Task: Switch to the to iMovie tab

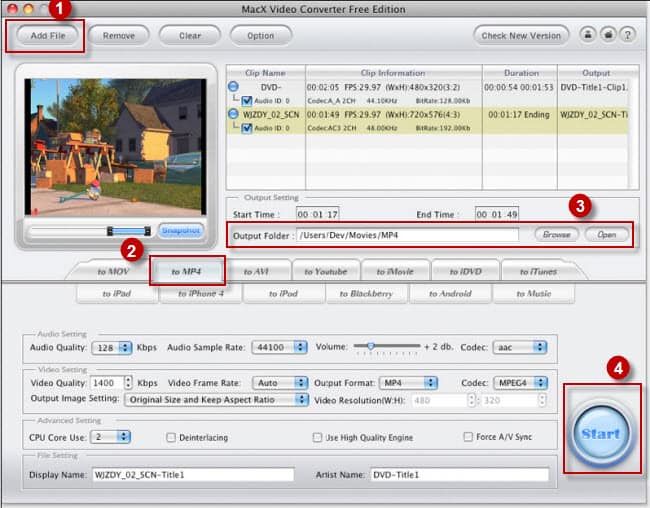Action: 395,272
